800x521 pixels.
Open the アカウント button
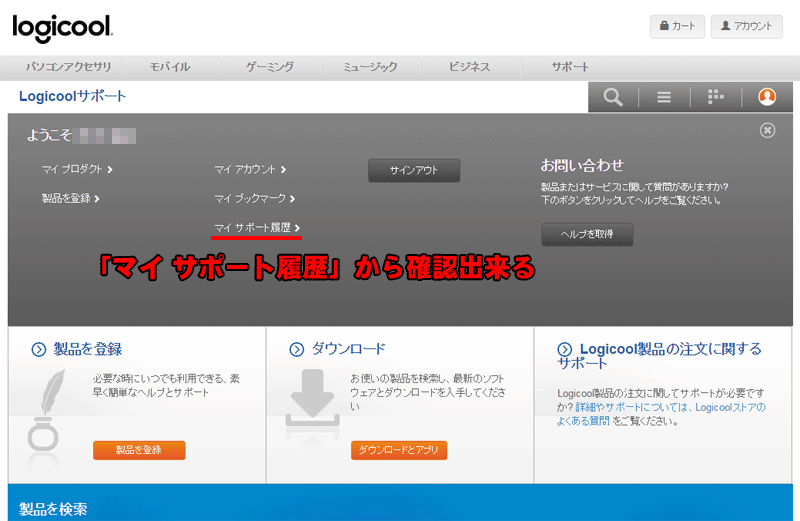click(x=746, y=26)
